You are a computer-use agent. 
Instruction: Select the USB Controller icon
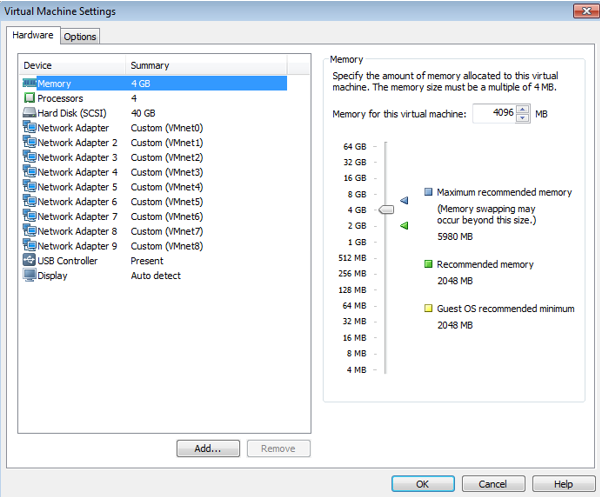[28, 261]
